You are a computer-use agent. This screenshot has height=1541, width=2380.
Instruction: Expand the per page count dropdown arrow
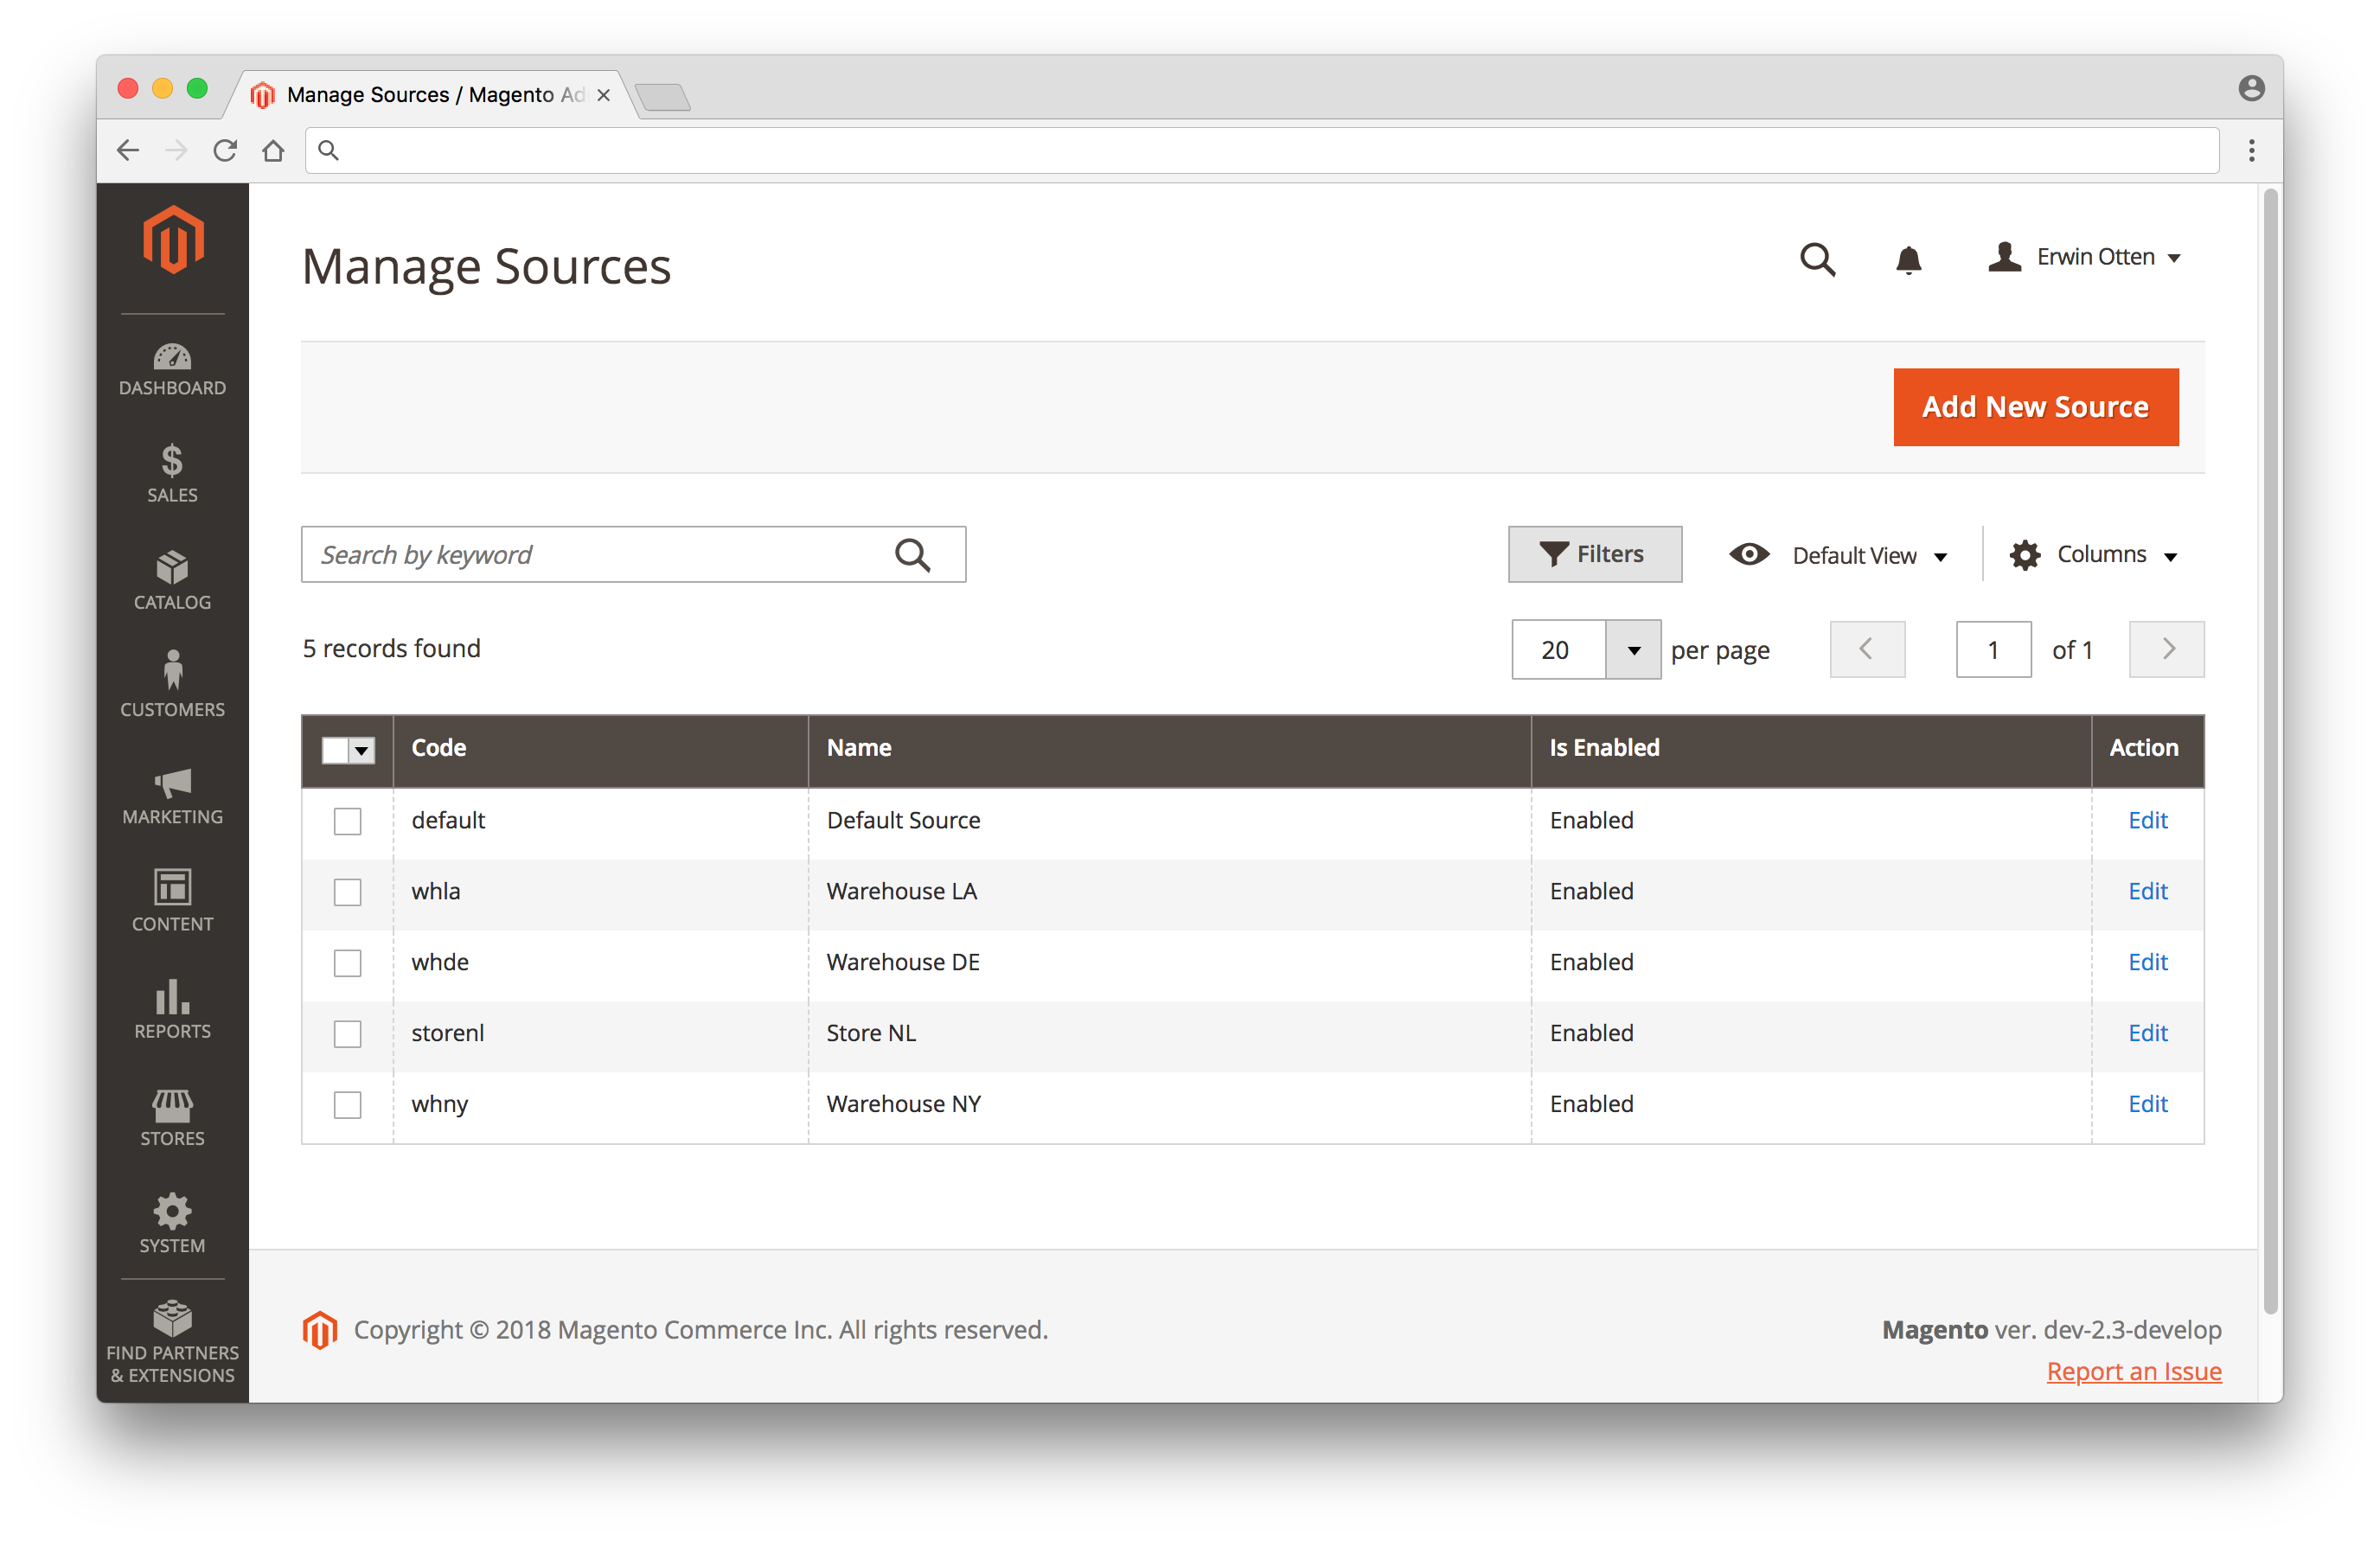[x=1633, y=650]
